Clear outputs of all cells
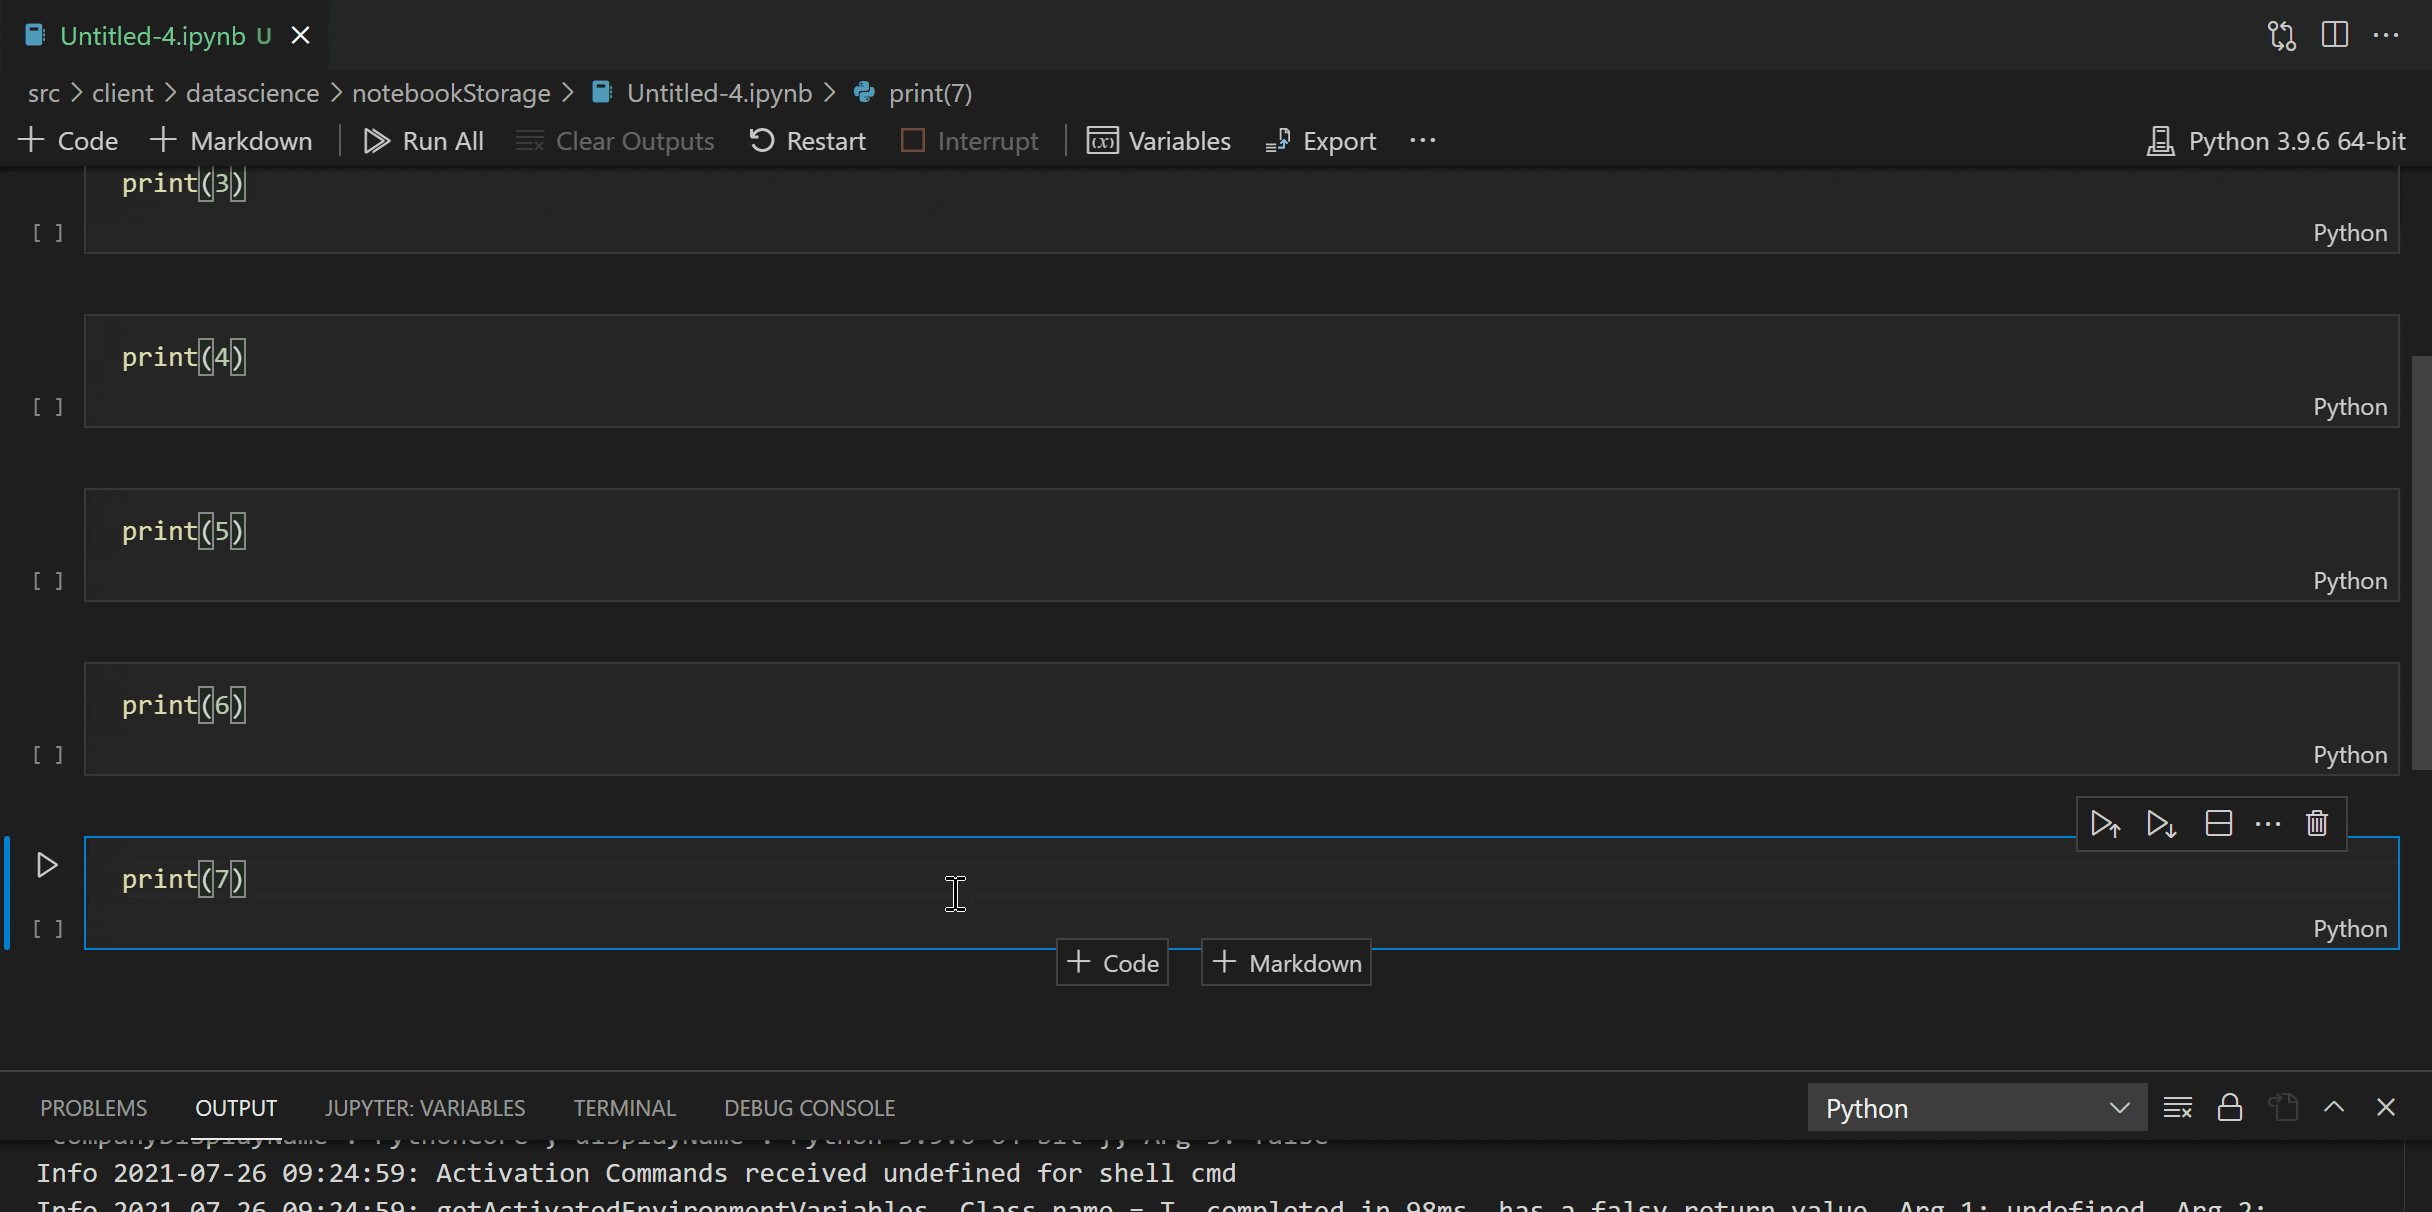Image resolution: width=2432 pixels, height=1212 pixels. [615, 140]
